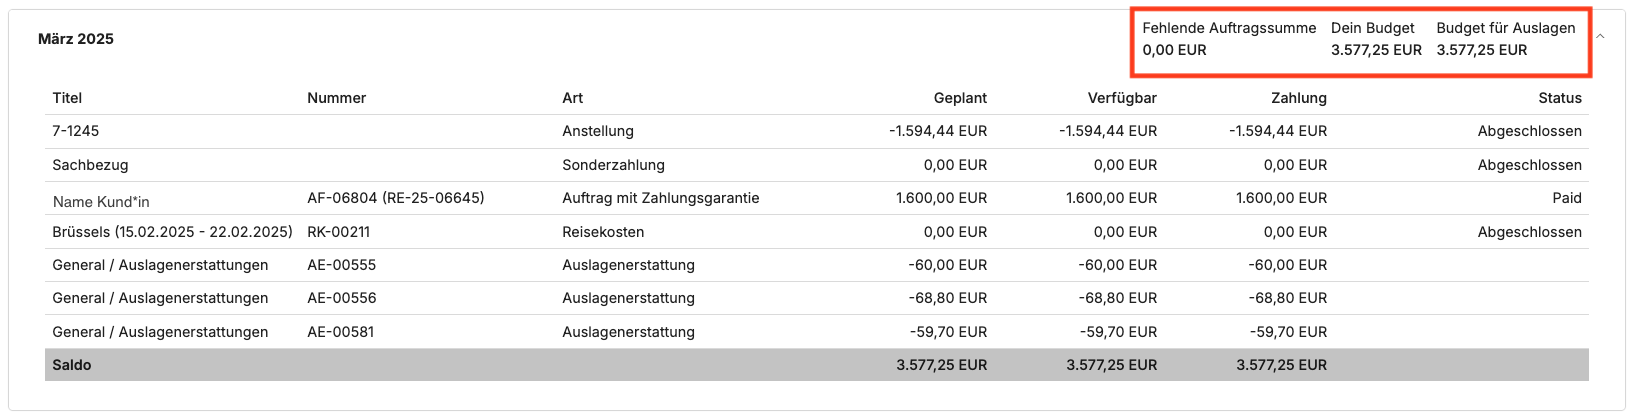This screenshot has width=1633, height=418.
Task: Open the Name Kund*in entry
Action: click(101, 202)
